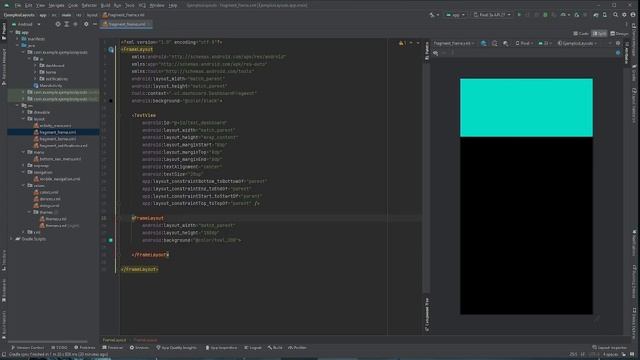The image size is (640, 360).
Task: Collapse the java folder
Action: click(x=18, y=46)
